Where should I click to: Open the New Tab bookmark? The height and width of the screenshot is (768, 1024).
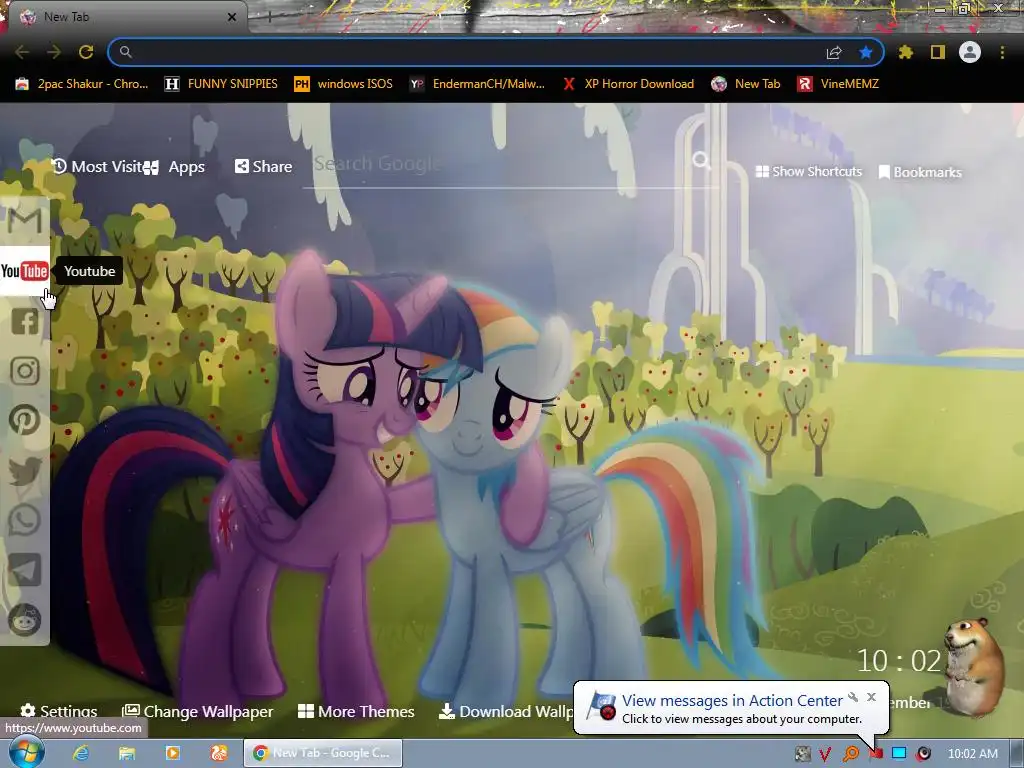tap(746, 84)
